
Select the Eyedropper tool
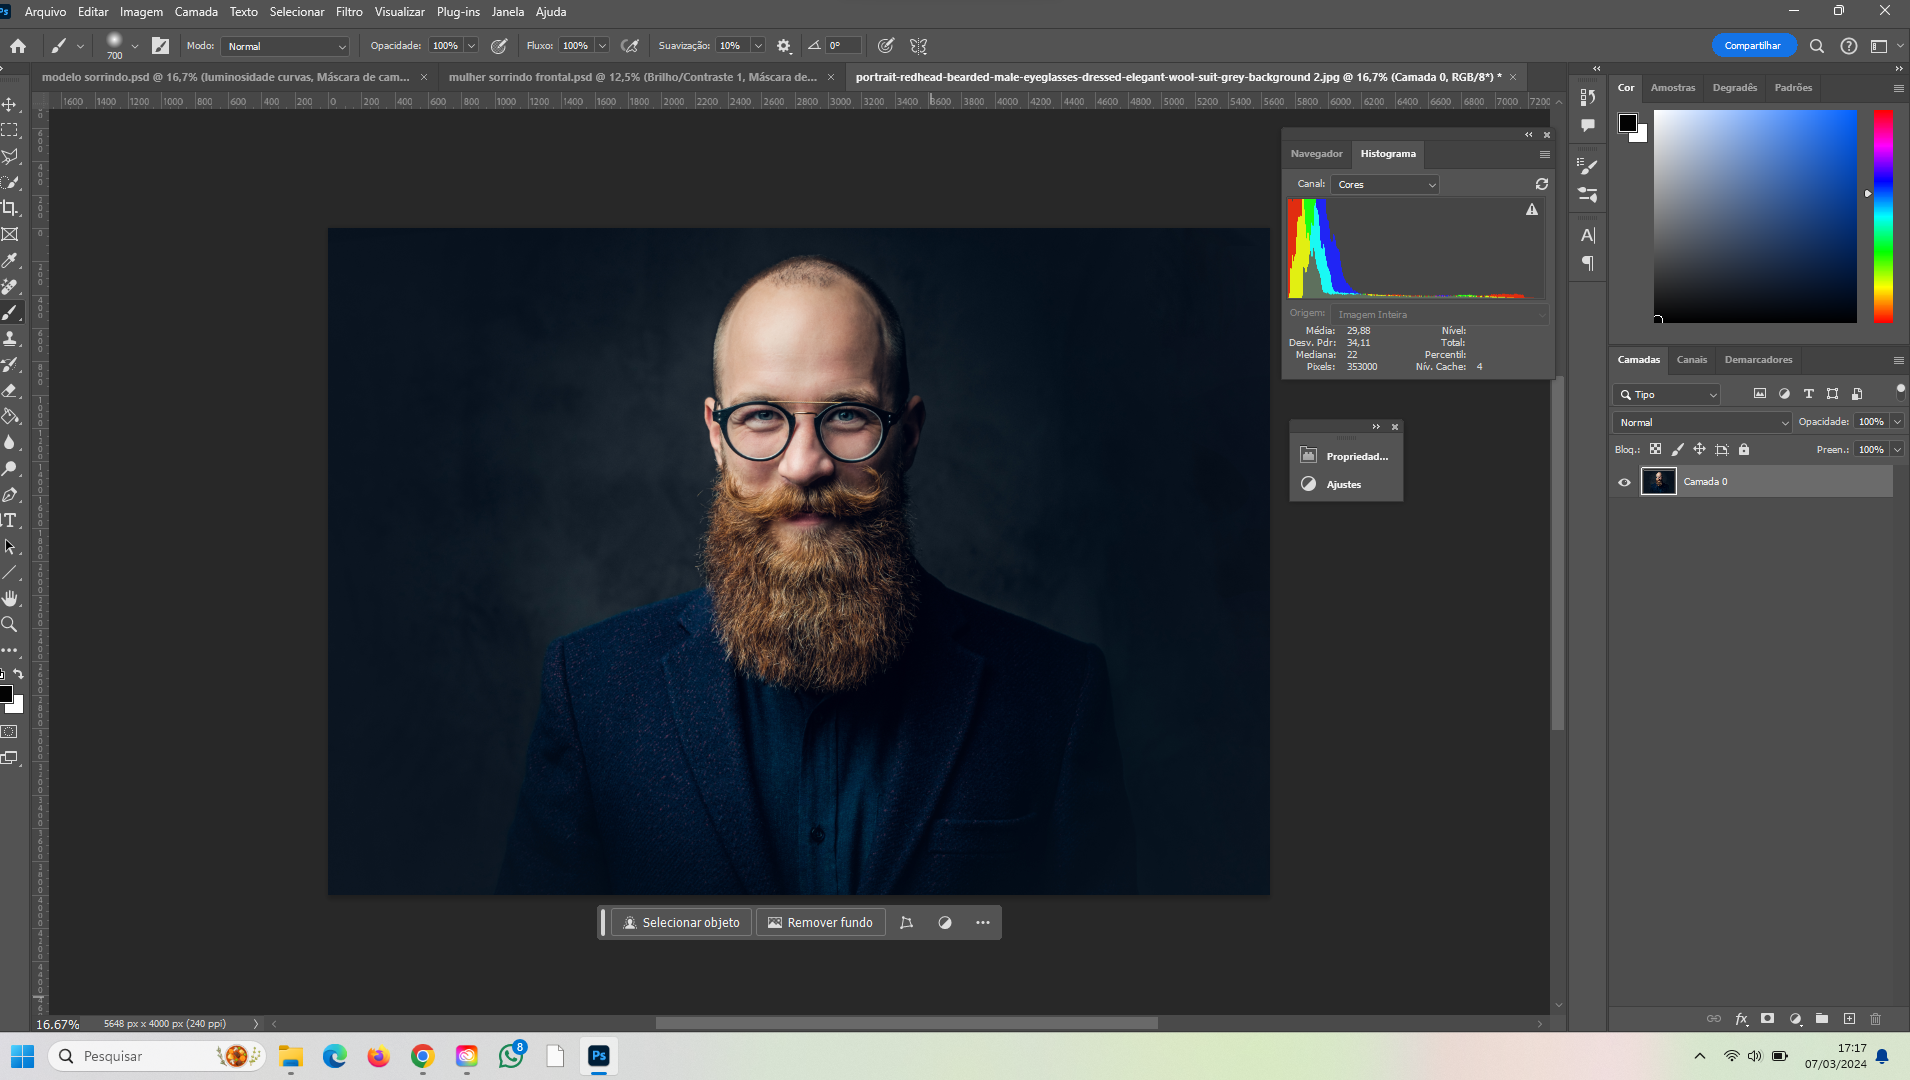click(x=10, y=260)
